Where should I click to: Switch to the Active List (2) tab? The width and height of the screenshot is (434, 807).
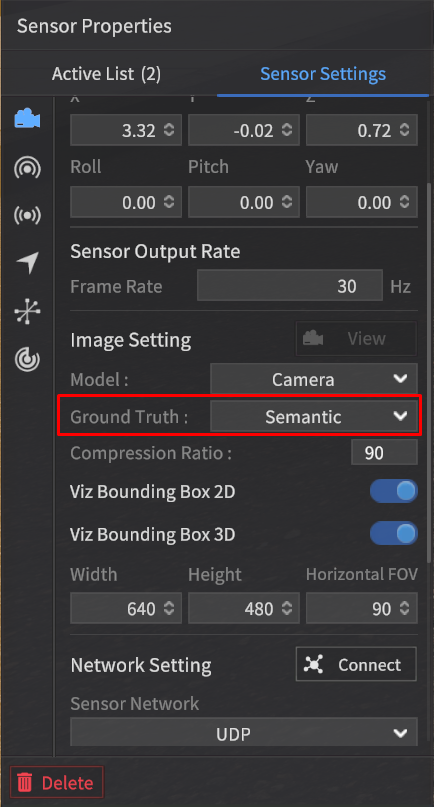(x=106, y=74)
